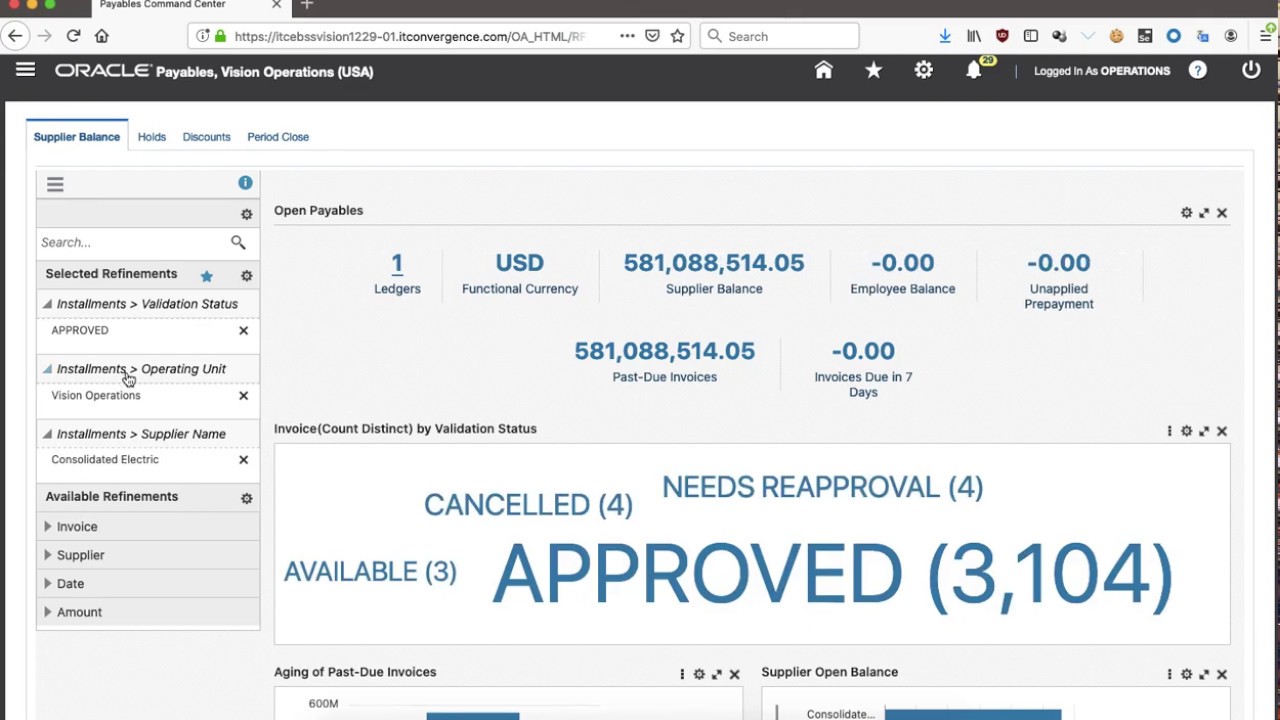Open Selected Refinements gear options
Image resolution: width=1280 pixels, height=720 pixels.
point(246,276)
